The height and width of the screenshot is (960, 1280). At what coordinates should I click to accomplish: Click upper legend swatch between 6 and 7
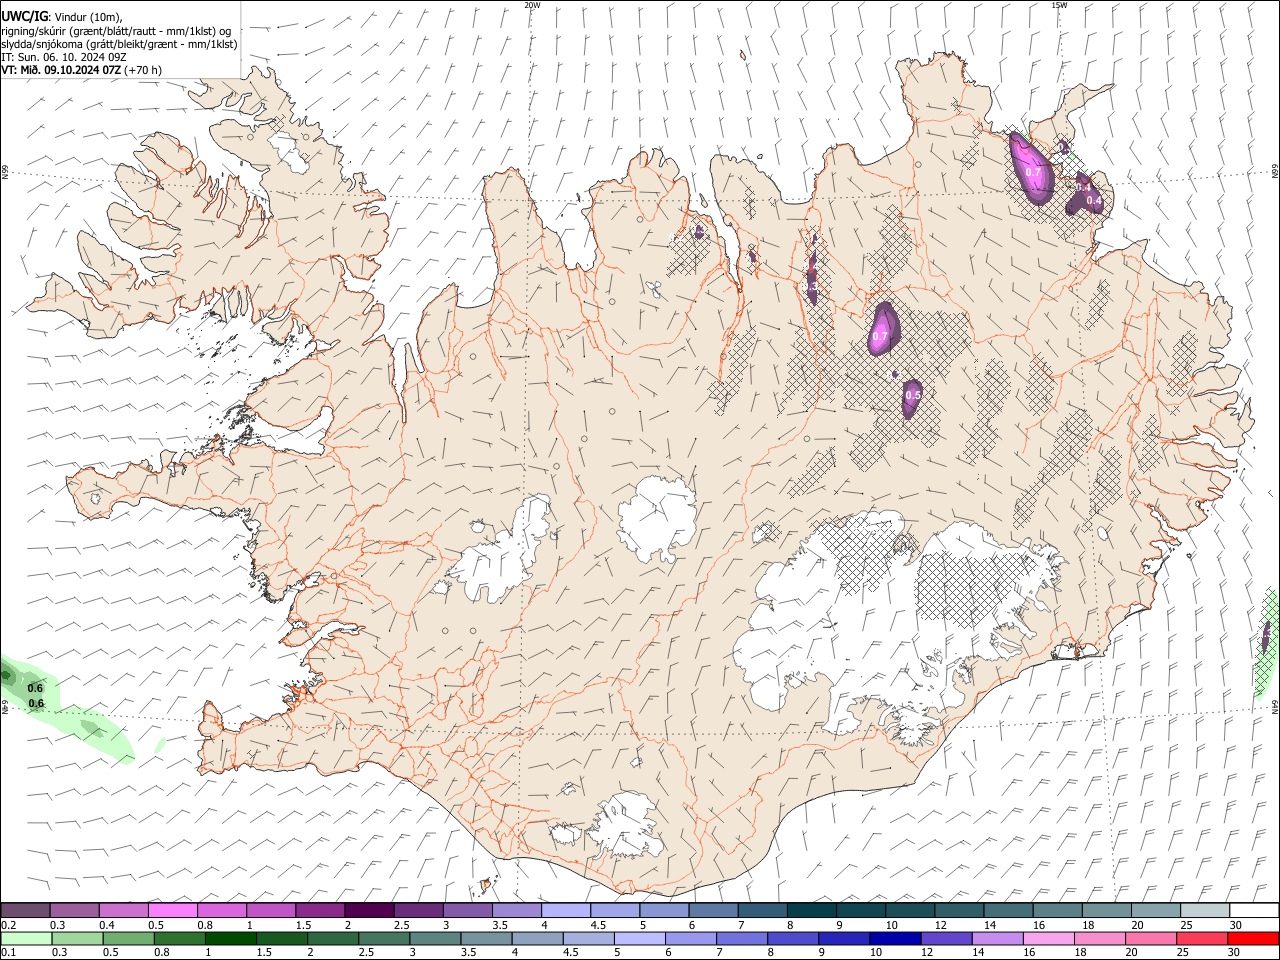tap(713, 910)
